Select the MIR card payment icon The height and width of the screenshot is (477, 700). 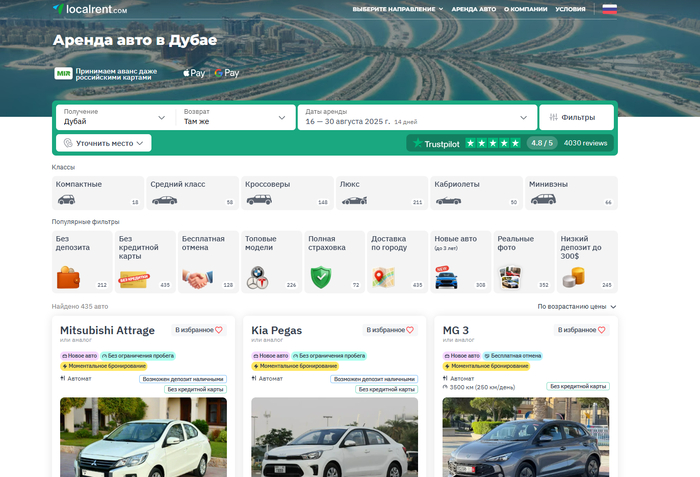(63, 74)
